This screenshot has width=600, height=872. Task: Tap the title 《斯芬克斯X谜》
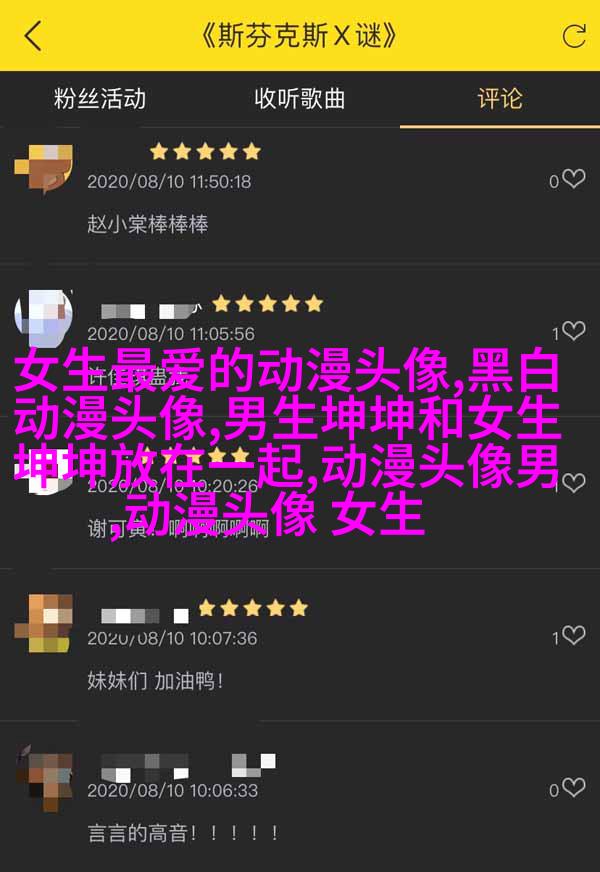299,36
